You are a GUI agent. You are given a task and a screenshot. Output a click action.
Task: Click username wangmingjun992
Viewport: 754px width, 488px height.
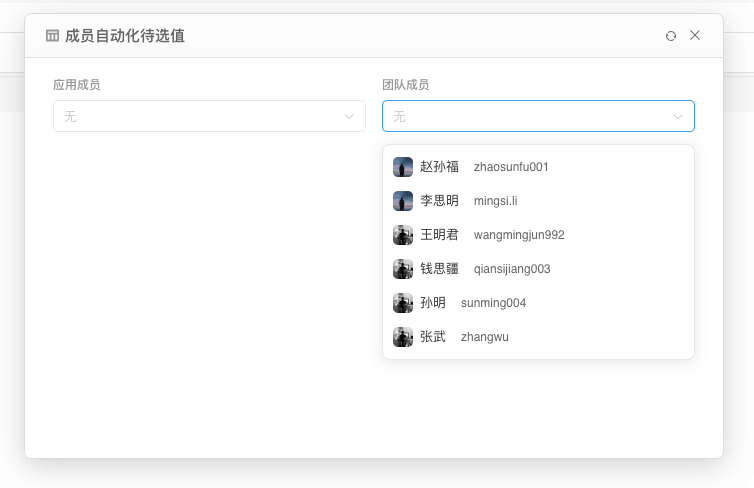pyautogui.click(x=519, y=235)
